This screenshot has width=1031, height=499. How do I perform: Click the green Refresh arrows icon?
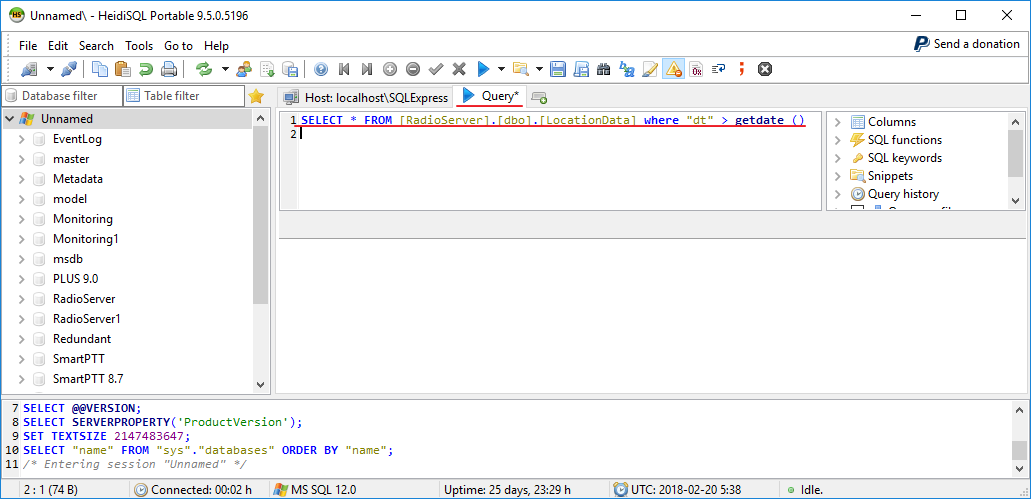click(204, 69)
